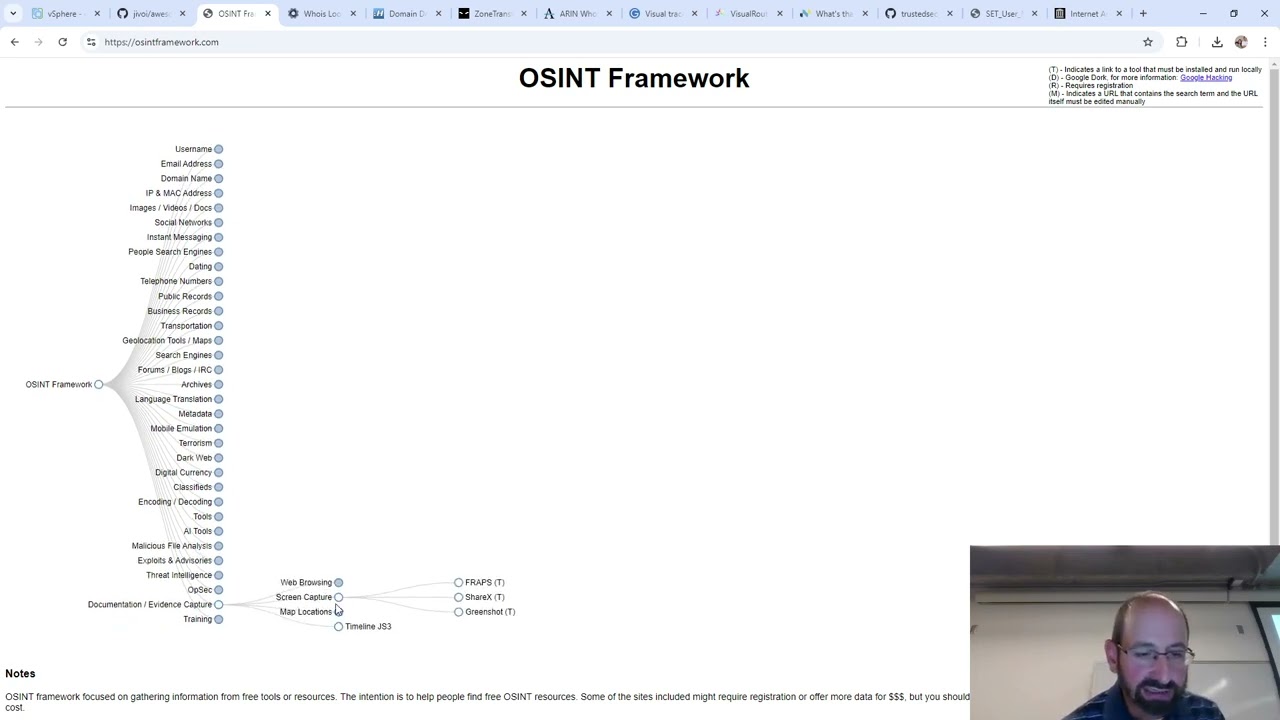The height and width of the screenshot is (720, 1280).
Task: Click the Training label
Action: click(197, 619)
